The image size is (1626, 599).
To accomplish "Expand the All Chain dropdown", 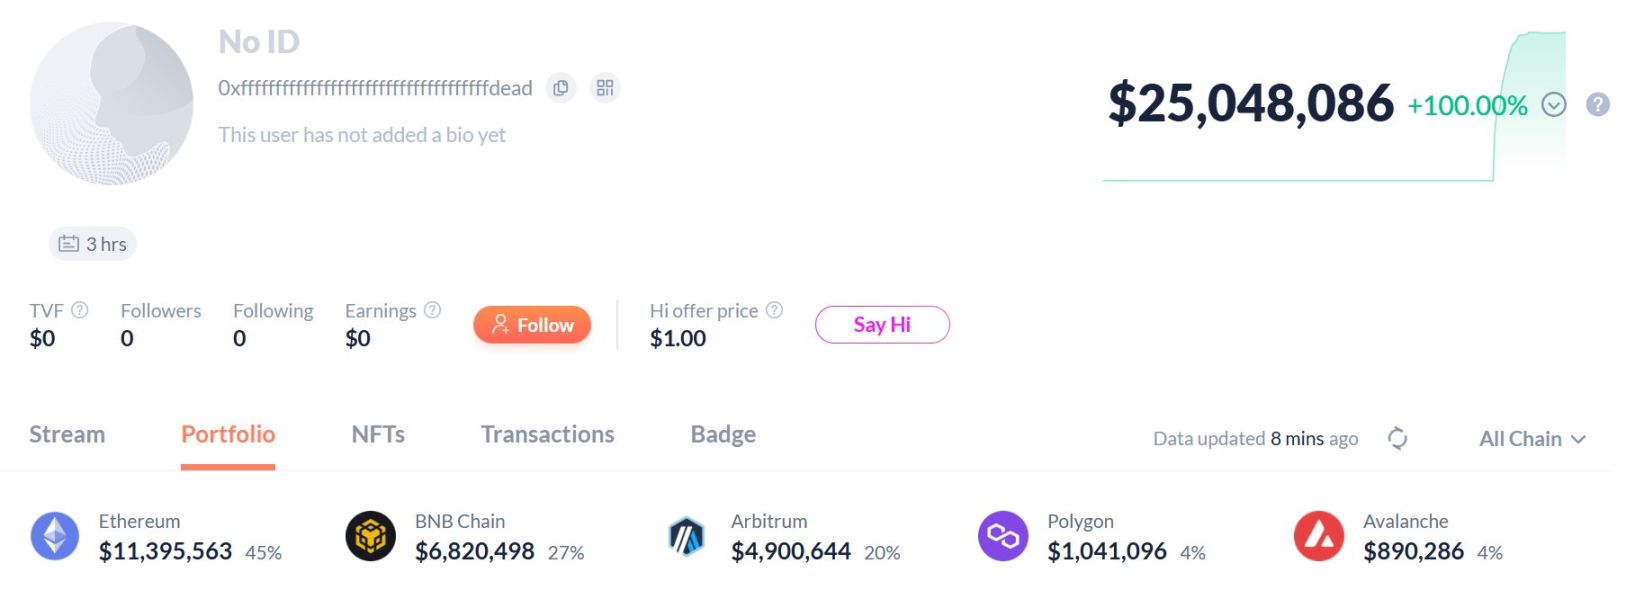I will 1532,439.
